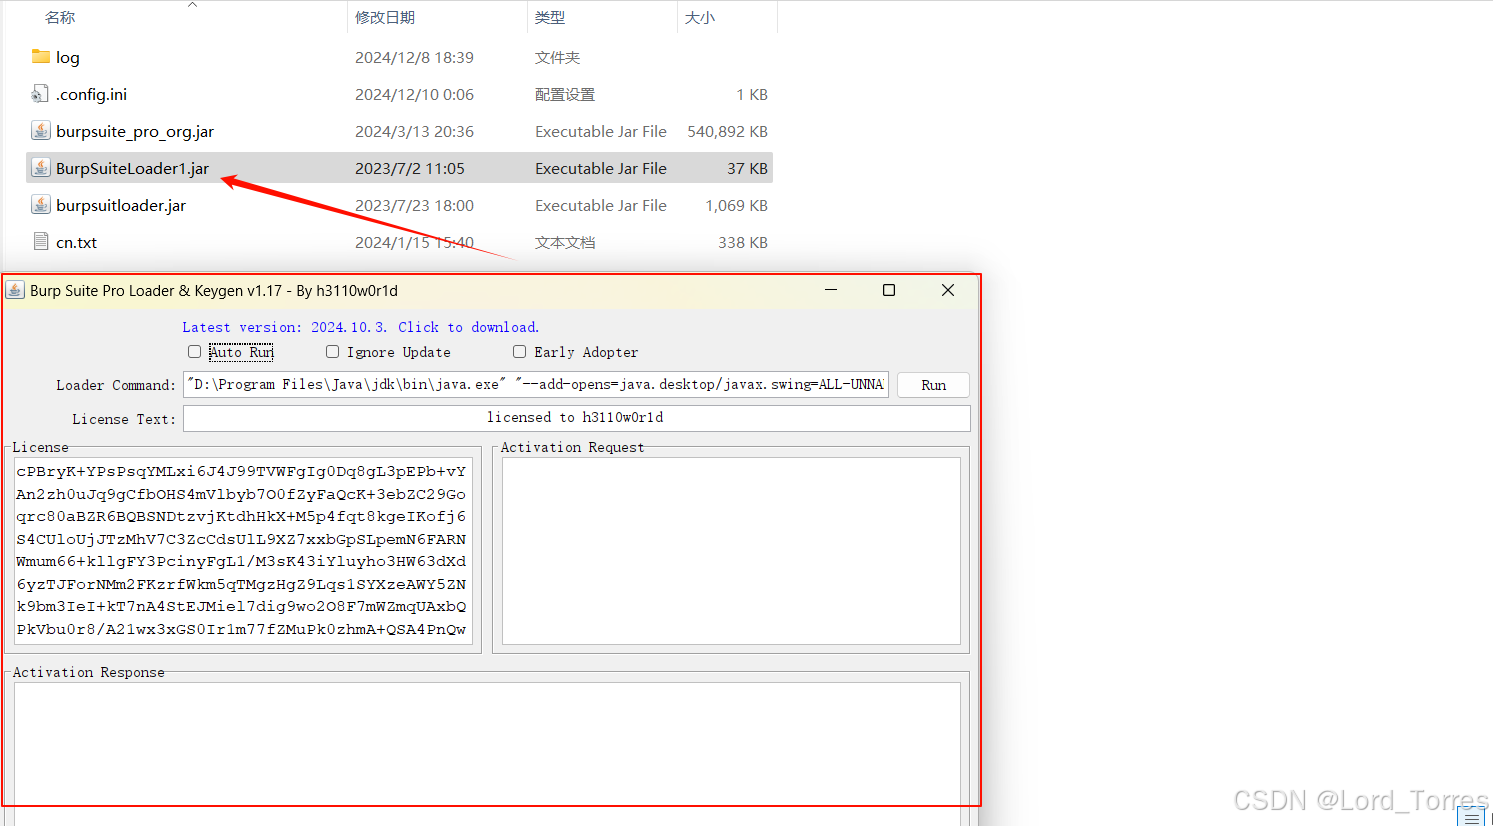Sort by the 大小 column header

[700, 17]
